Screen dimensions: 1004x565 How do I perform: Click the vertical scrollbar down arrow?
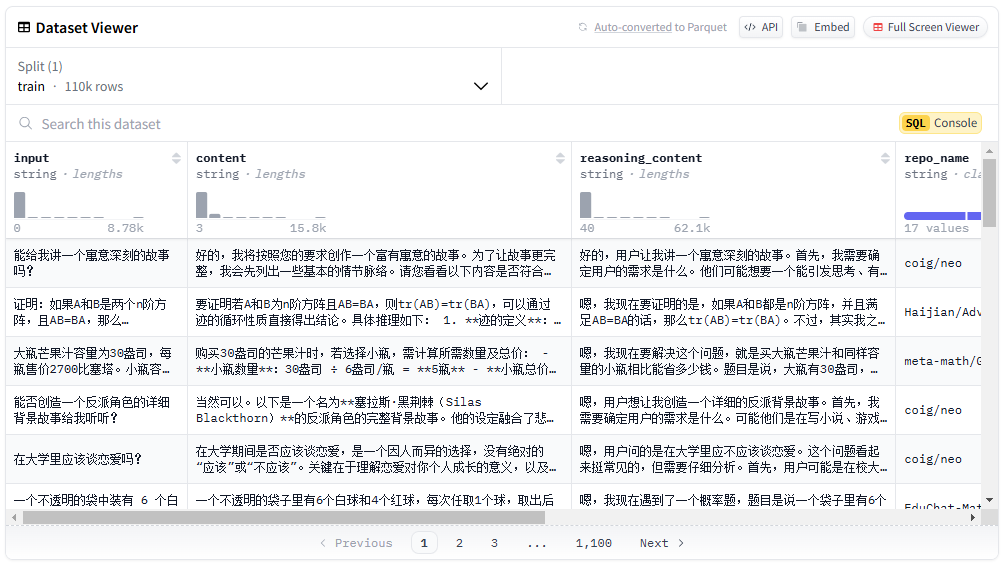click(x=989, y=500)
